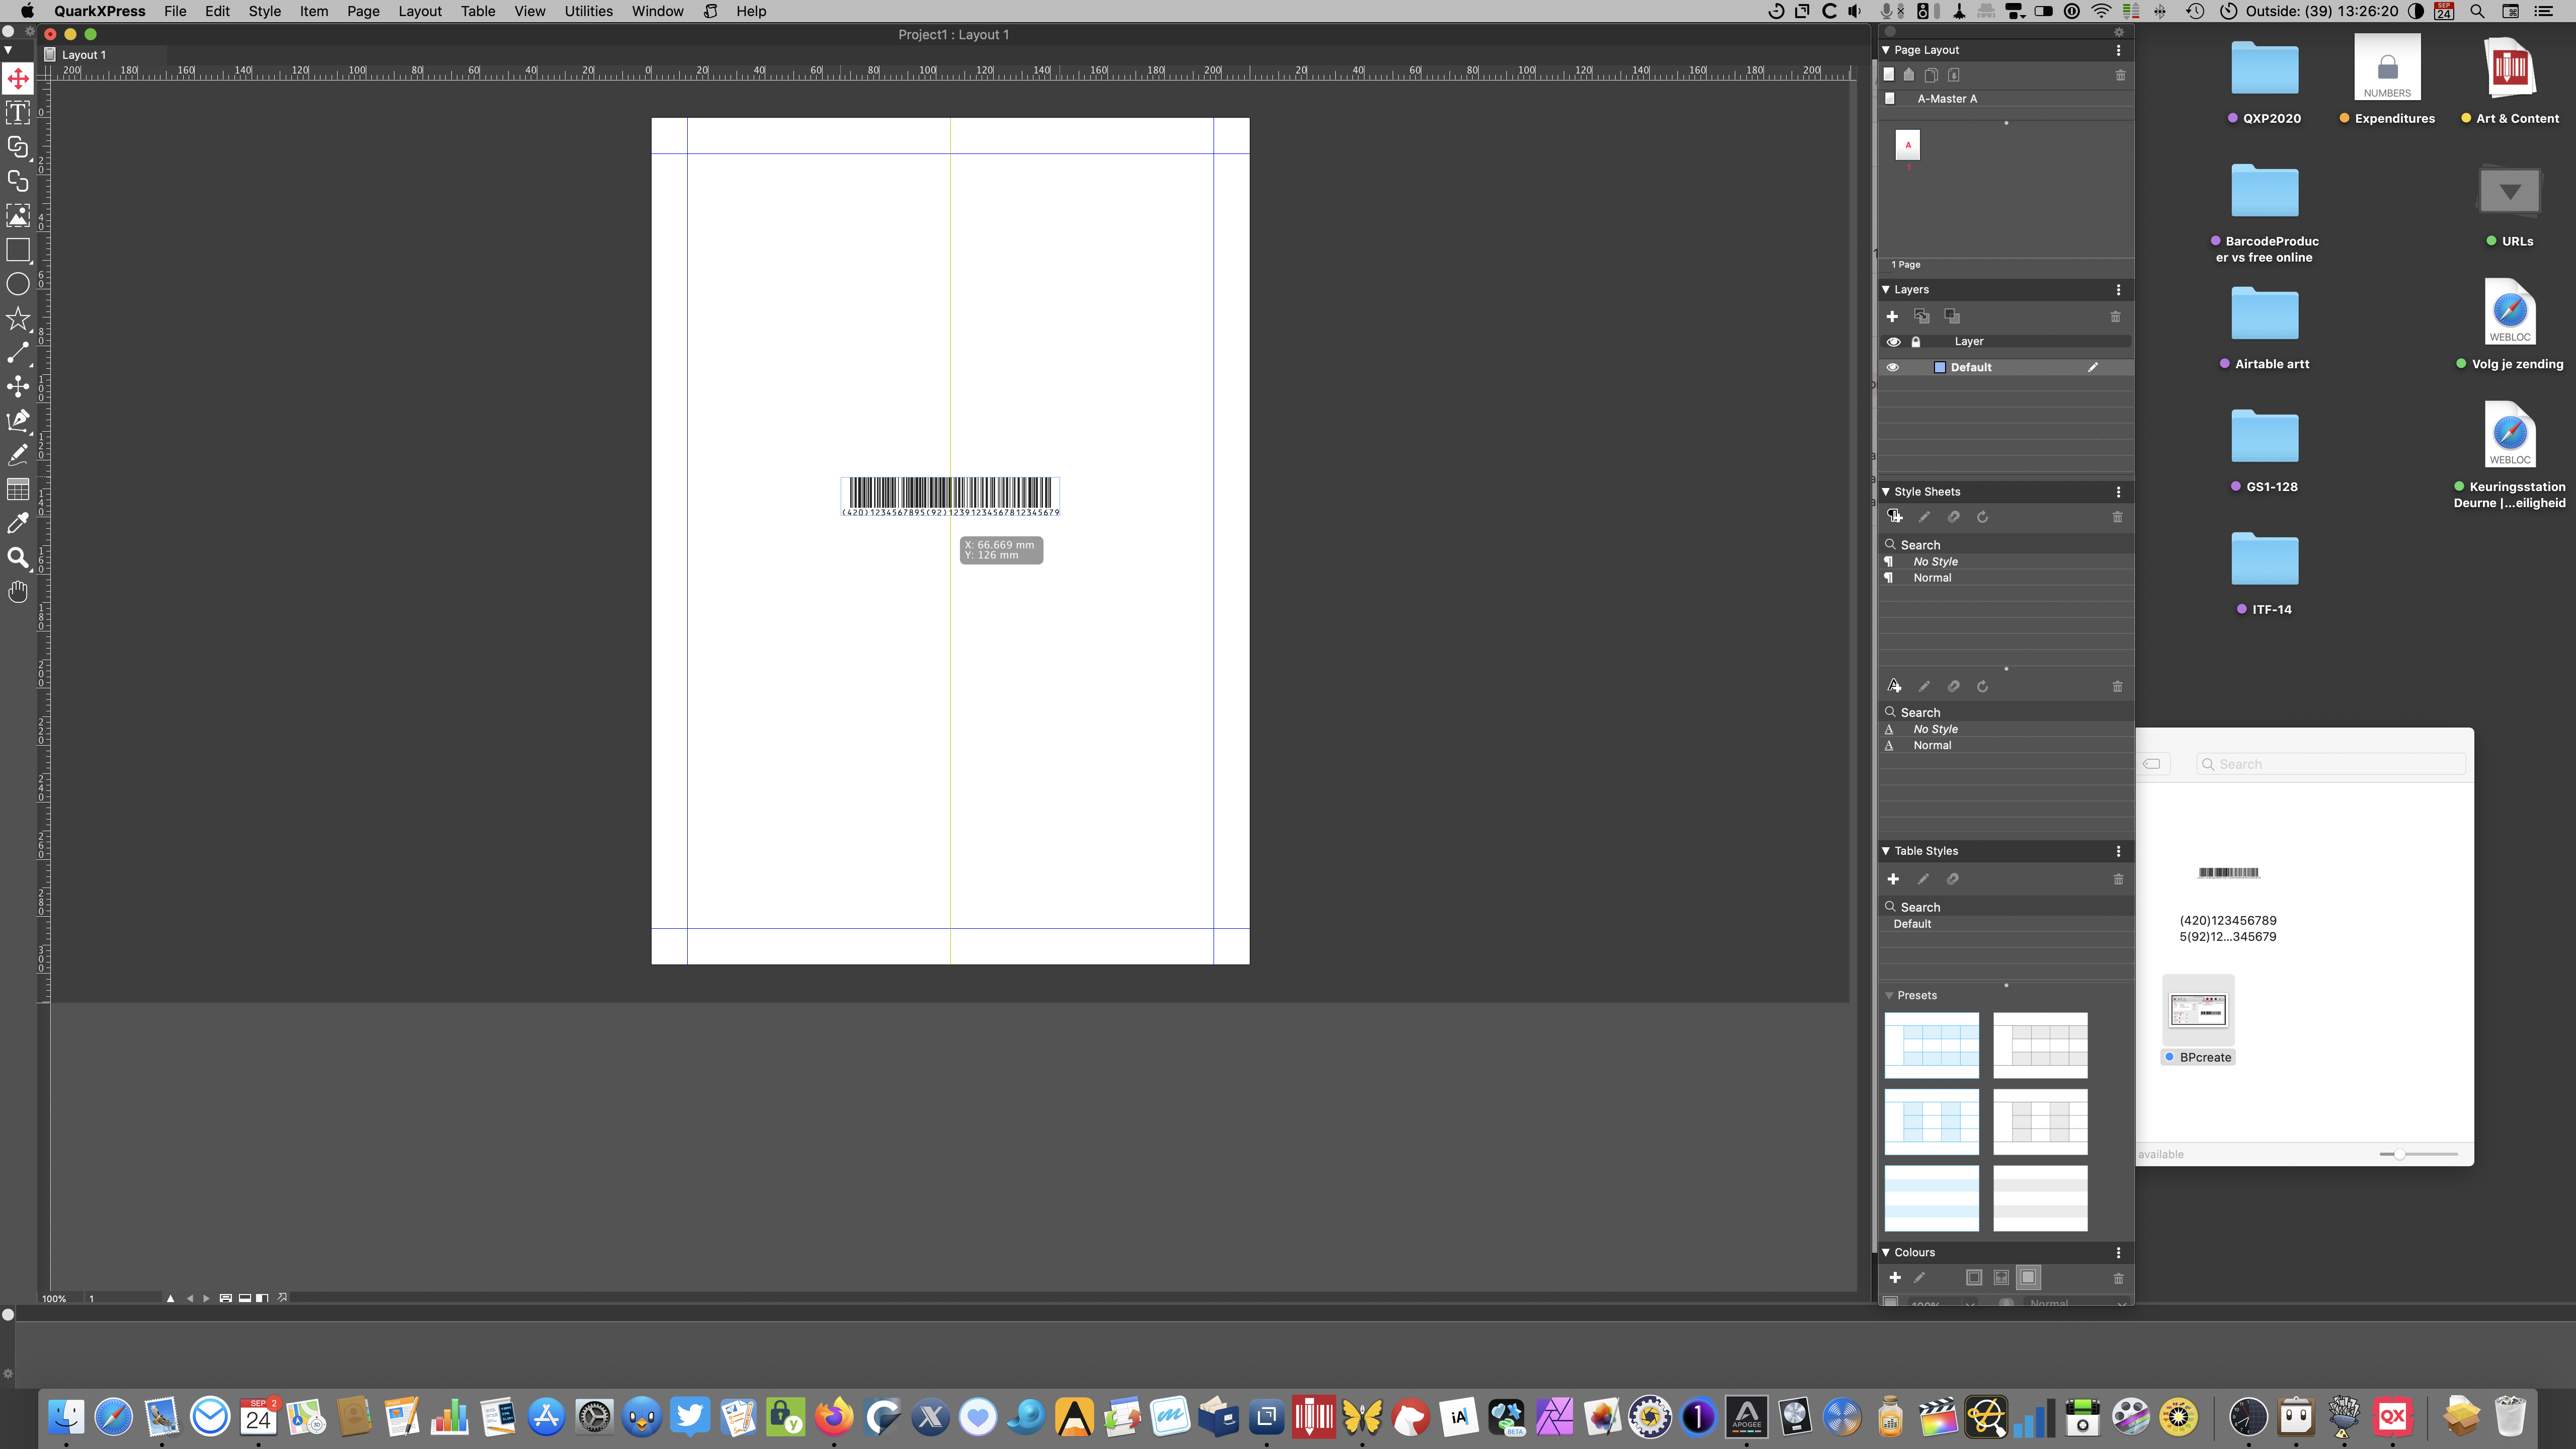Click the paragraph style update refresh icon

1982,517
